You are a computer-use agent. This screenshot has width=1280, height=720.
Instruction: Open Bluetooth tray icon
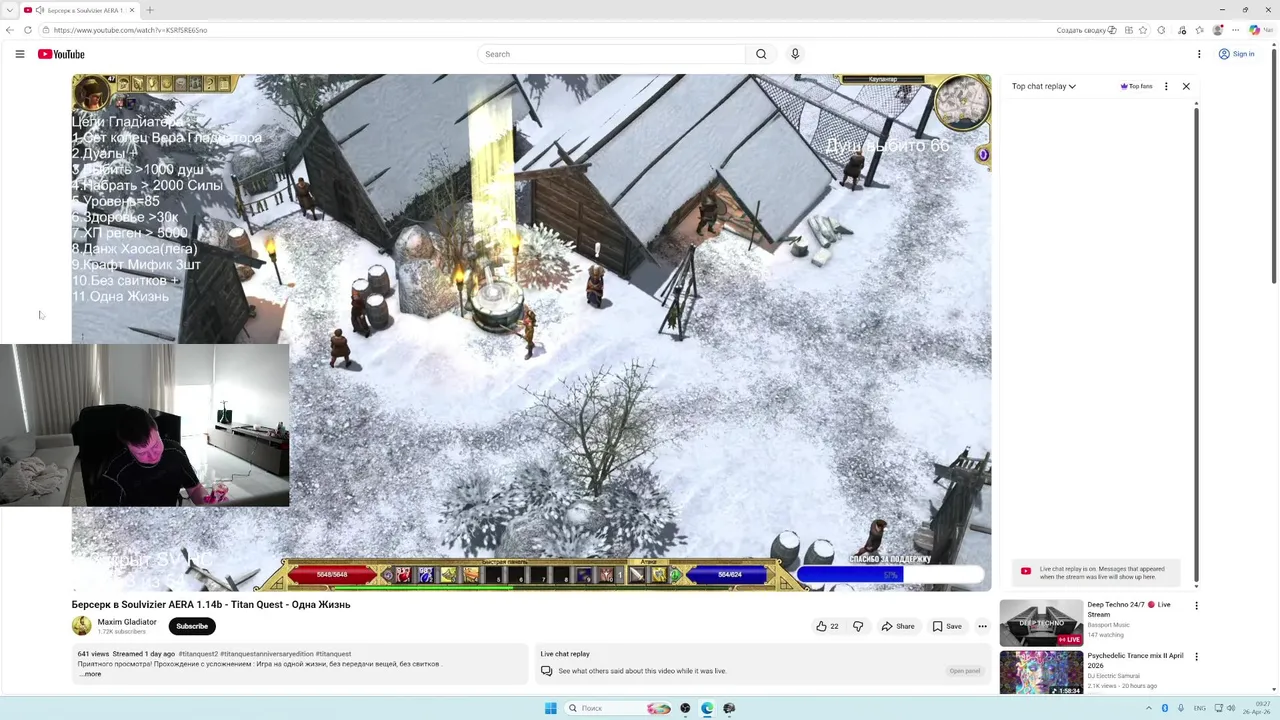(1165, 708)
